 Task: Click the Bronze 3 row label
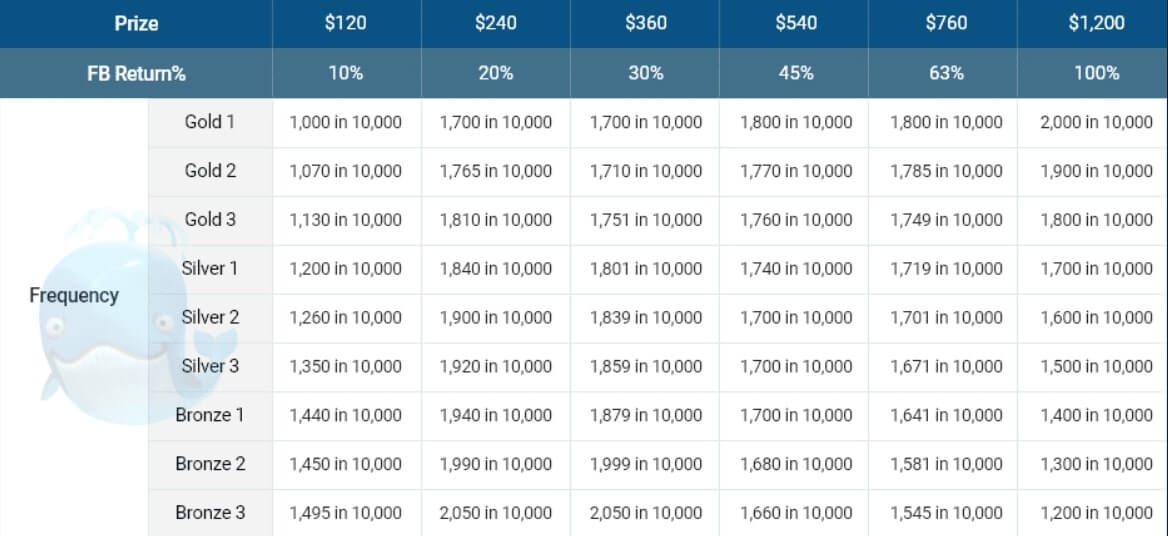(x=210, y=513)
